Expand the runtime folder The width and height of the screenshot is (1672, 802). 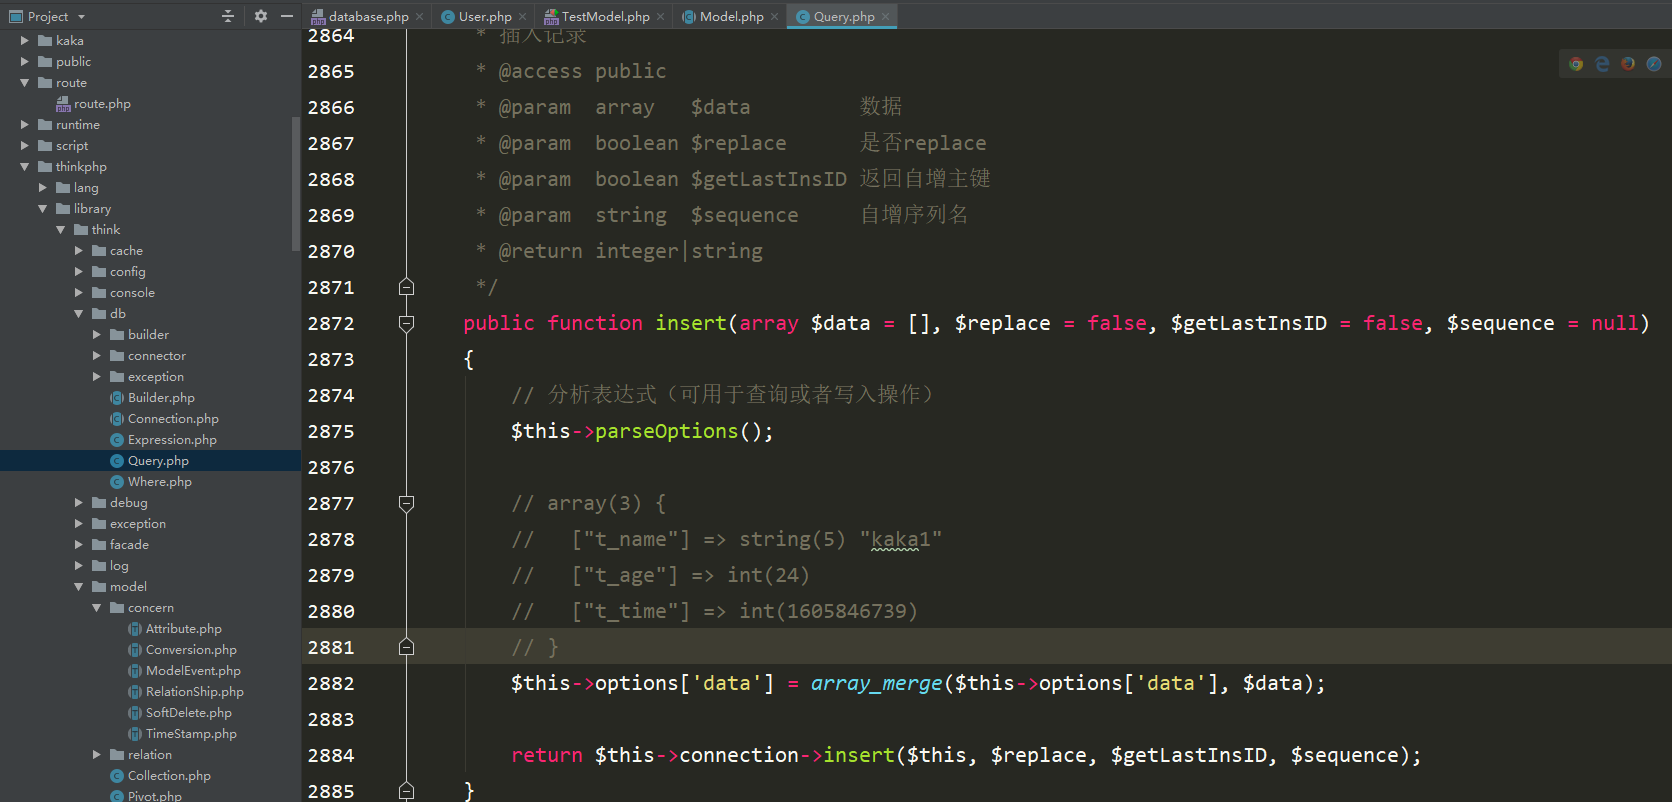pyautogui.click(x=25, y=125)
